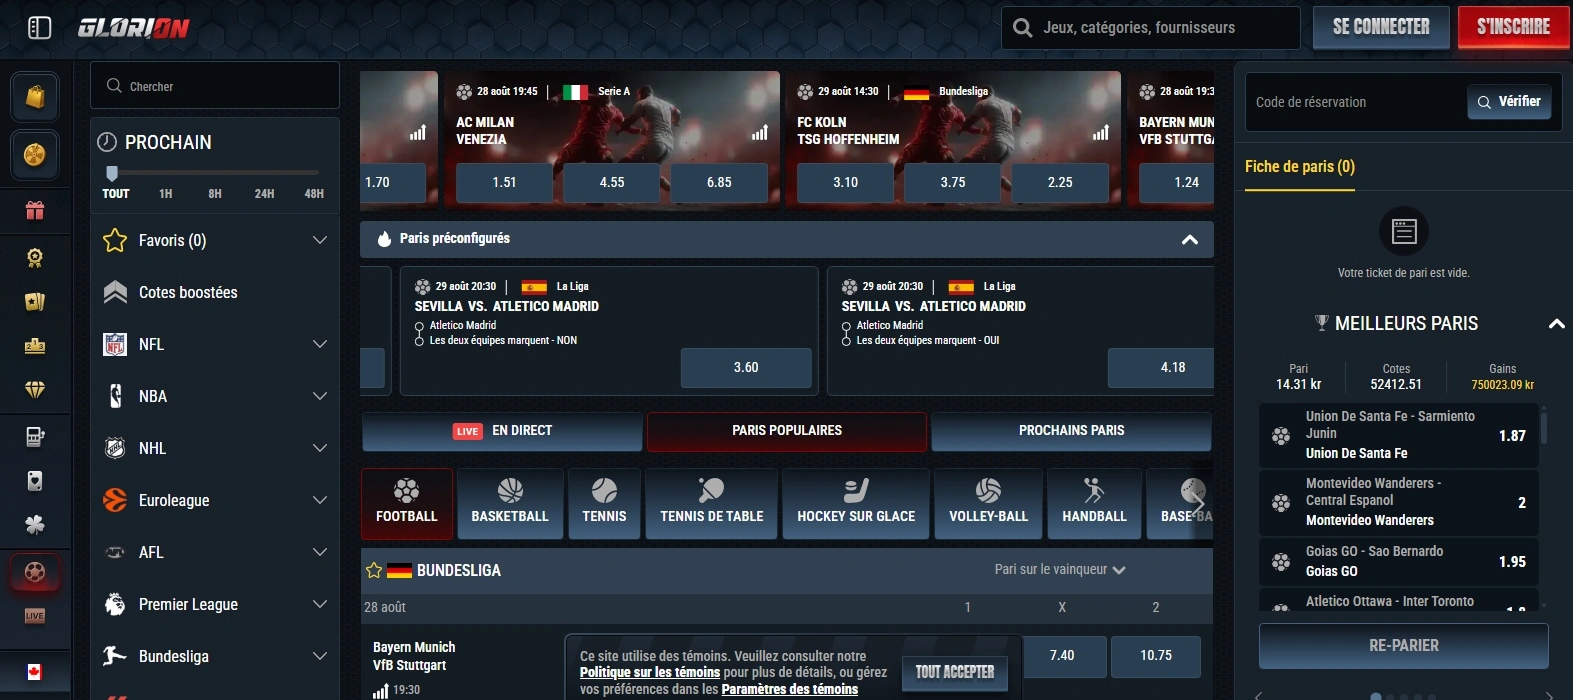Image resolution: width=1573 pixels, height=700 pixels.
Task: Open the gold wheel icon in sidebar
Action: pos(35,155)
